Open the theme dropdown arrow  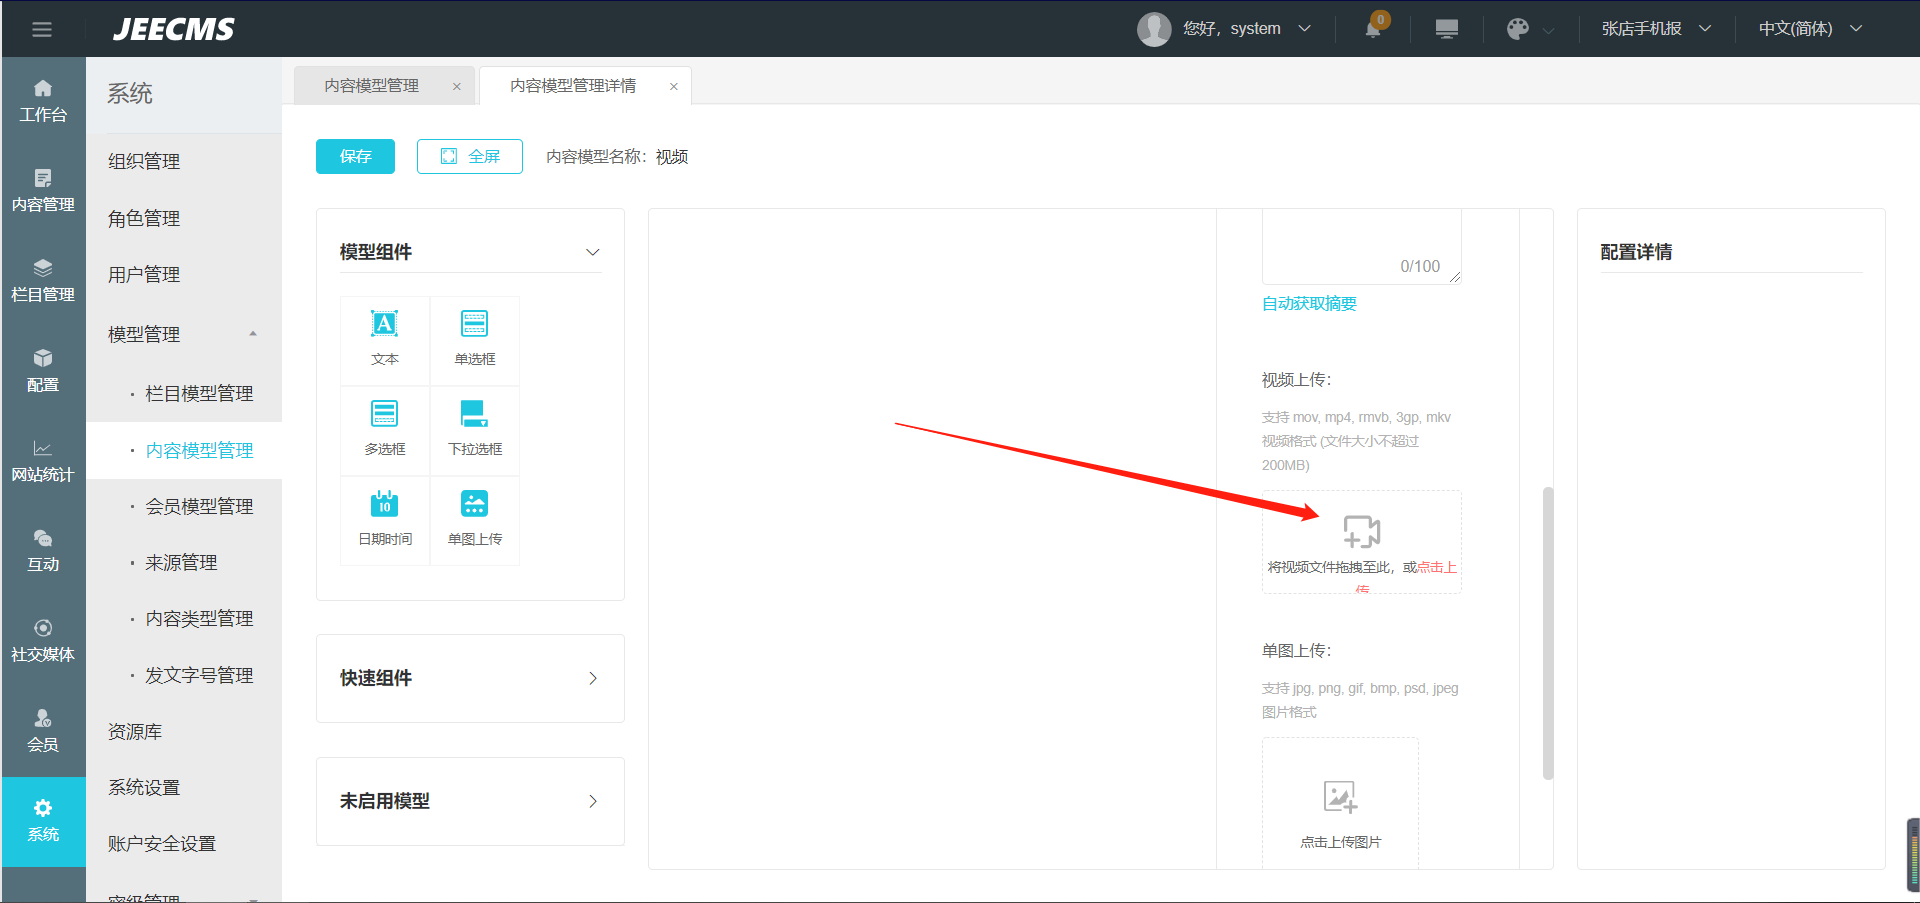pos(1548,30)
